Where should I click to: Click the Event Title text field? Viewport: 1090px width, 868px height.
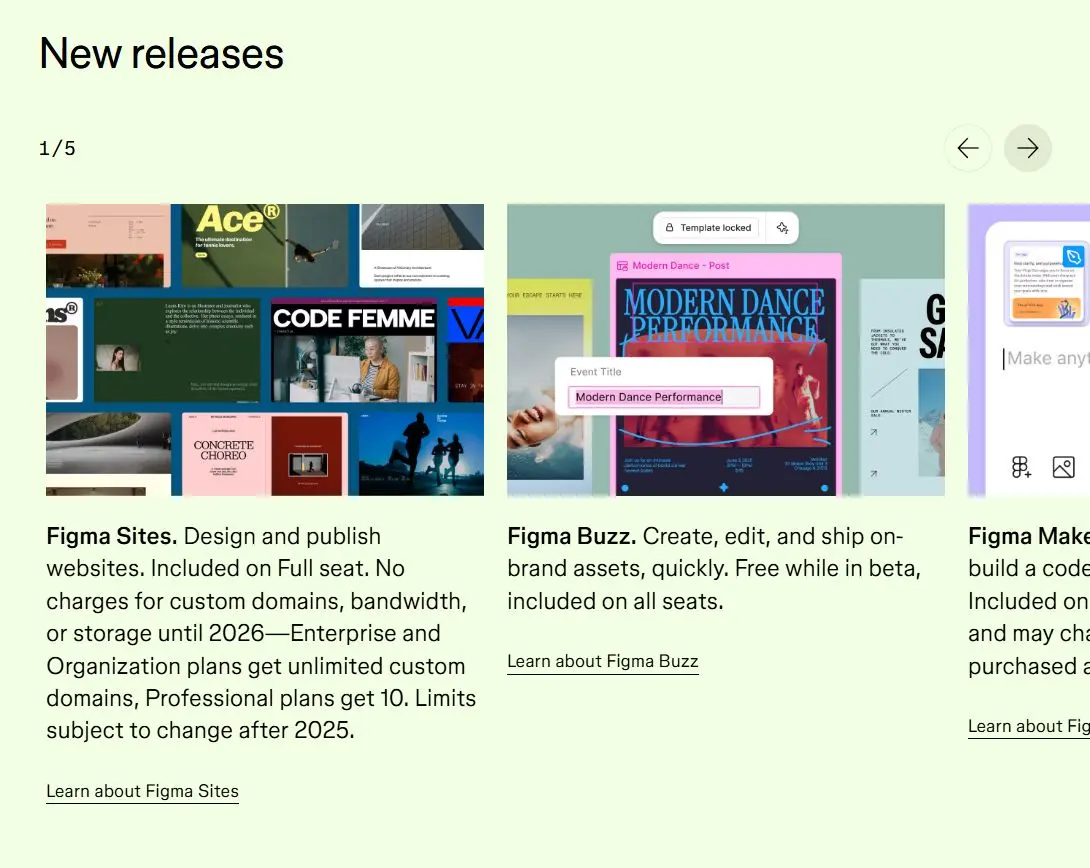tap(664, 397)
